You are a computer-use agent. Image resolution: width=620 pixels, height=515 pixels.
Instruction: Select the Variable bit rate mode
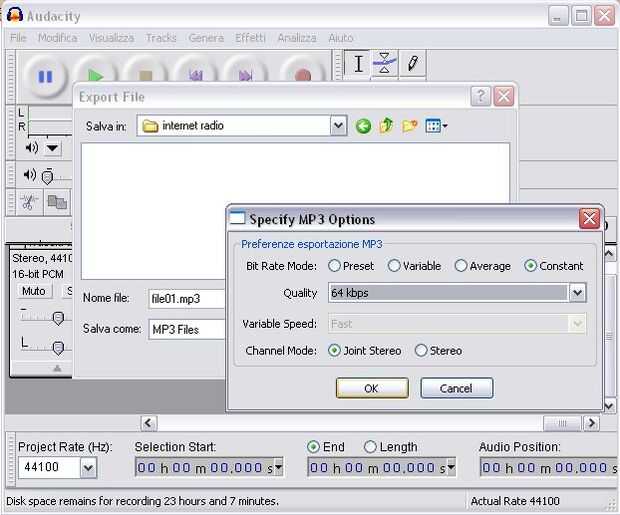394,266
